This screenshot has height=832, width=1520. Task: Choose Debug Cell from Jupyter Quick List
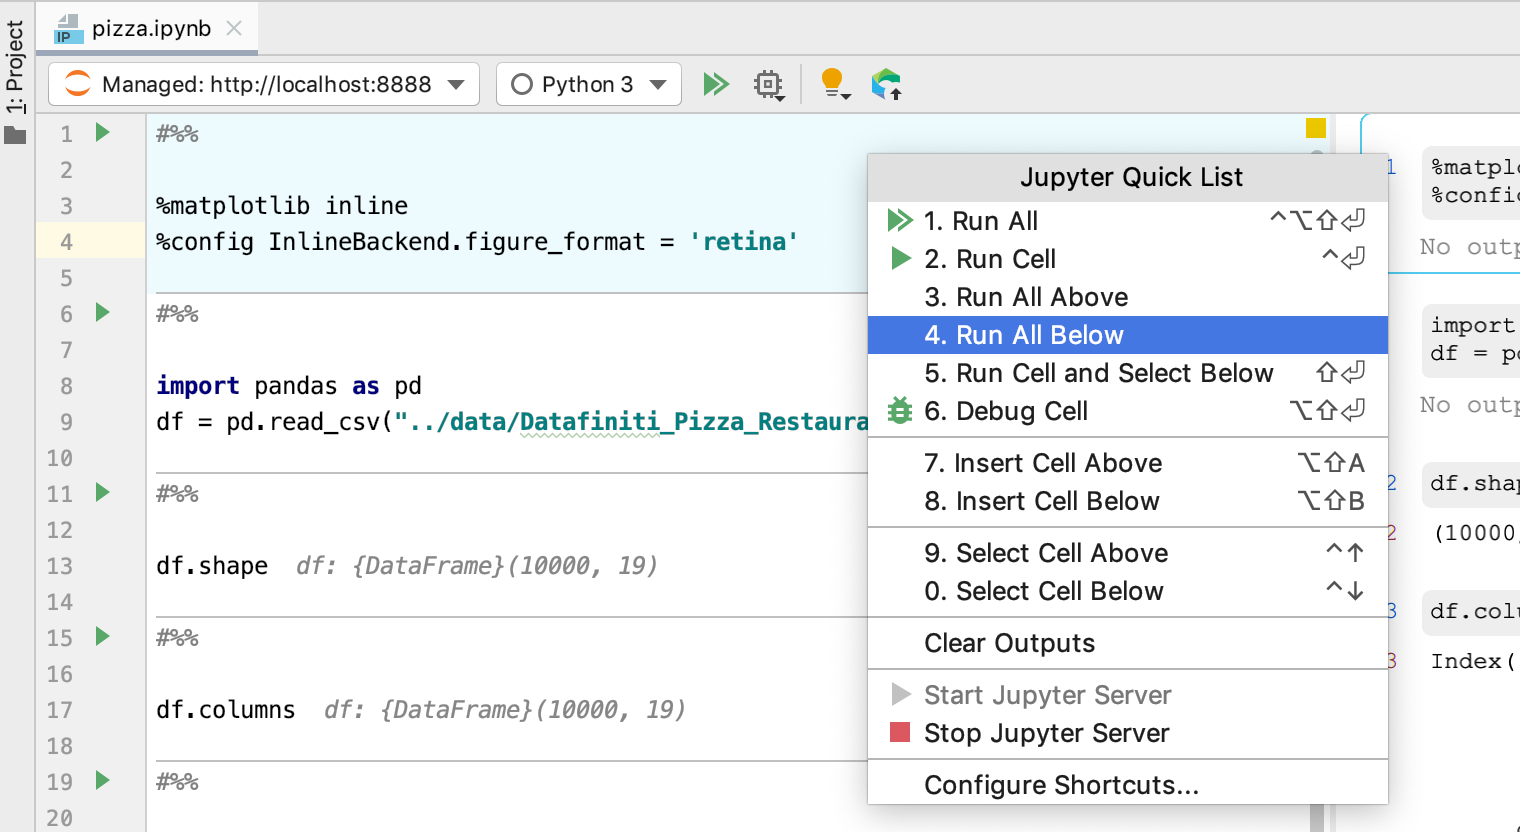click(1021, 411)
